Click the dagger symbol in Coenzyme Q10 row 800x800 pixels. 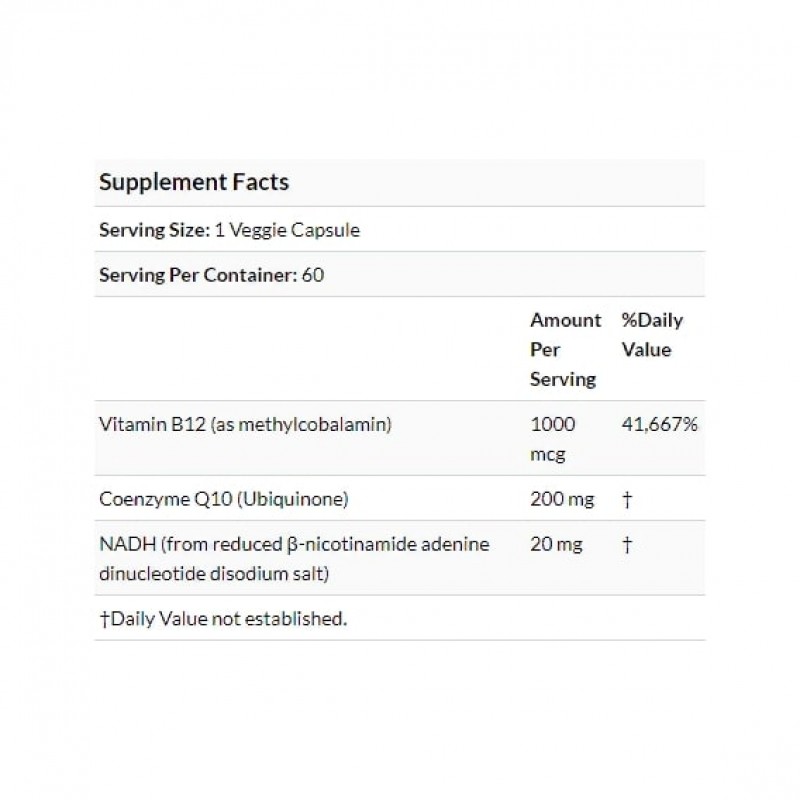627,500
